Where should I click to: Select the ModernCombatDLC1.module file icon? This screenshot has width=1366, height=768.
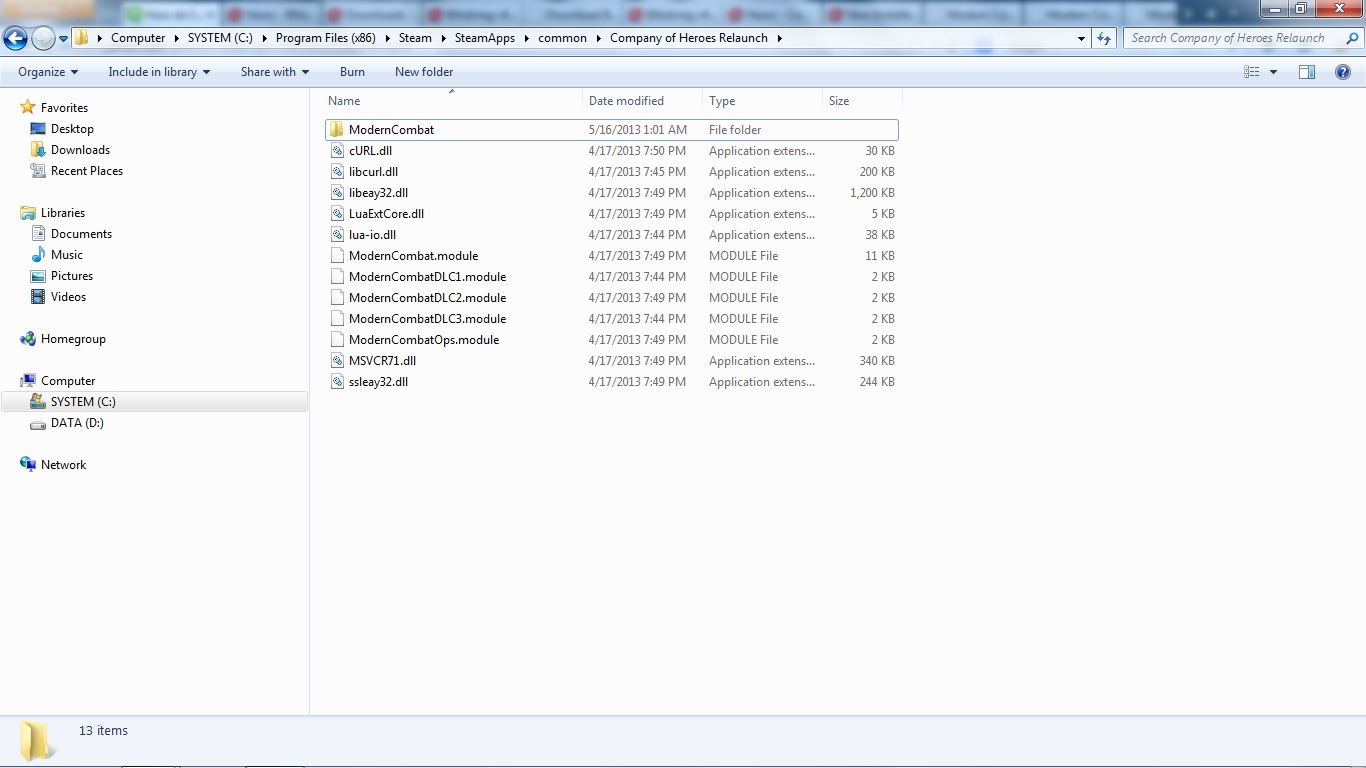tap(338, 277)
